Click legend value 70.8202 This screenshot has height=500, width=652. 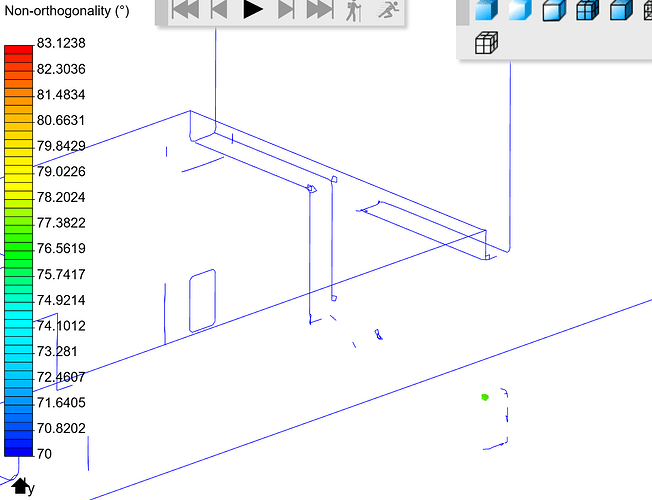point(61,428)
